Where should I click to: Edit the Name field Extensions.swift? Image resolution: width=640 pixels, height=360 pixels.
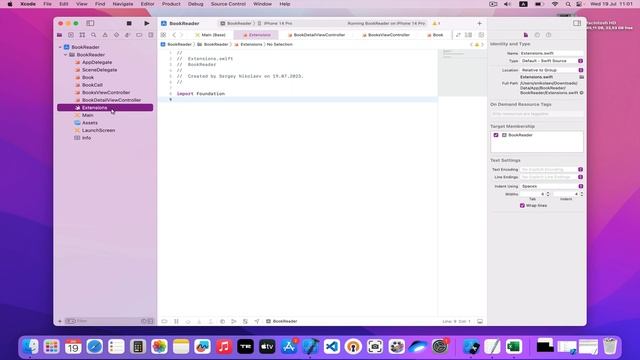tap(552, 53)
